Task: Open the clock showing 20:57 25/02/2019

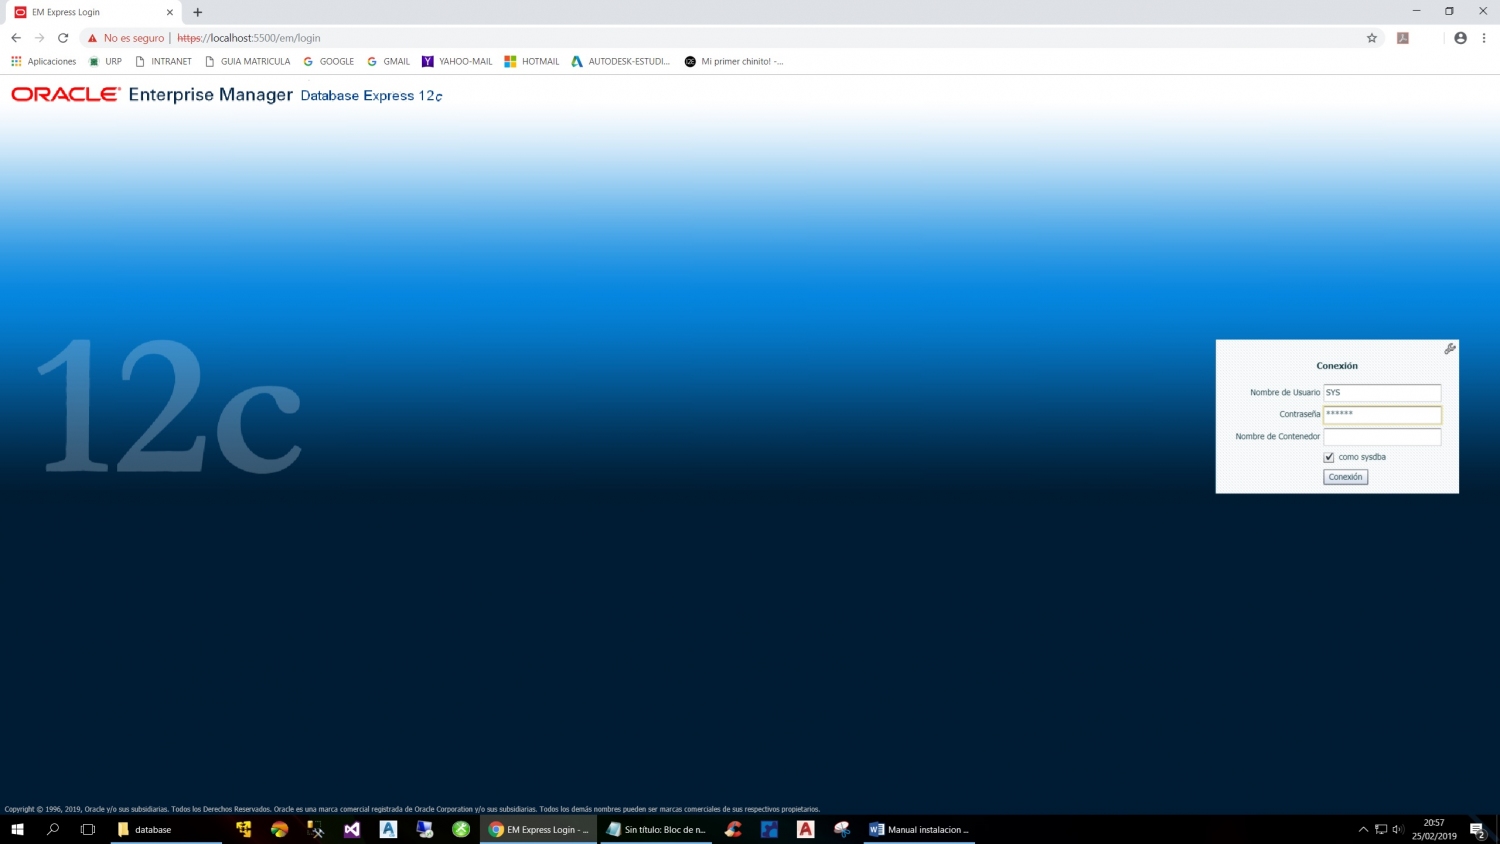Action: click(1434, 829)
